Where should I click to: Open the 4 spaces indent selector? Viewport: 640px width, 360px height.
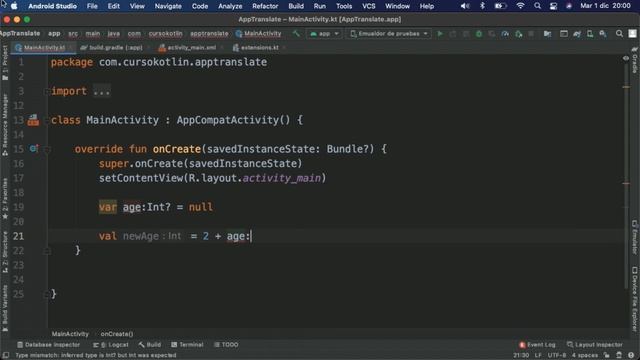click(584, 356)
